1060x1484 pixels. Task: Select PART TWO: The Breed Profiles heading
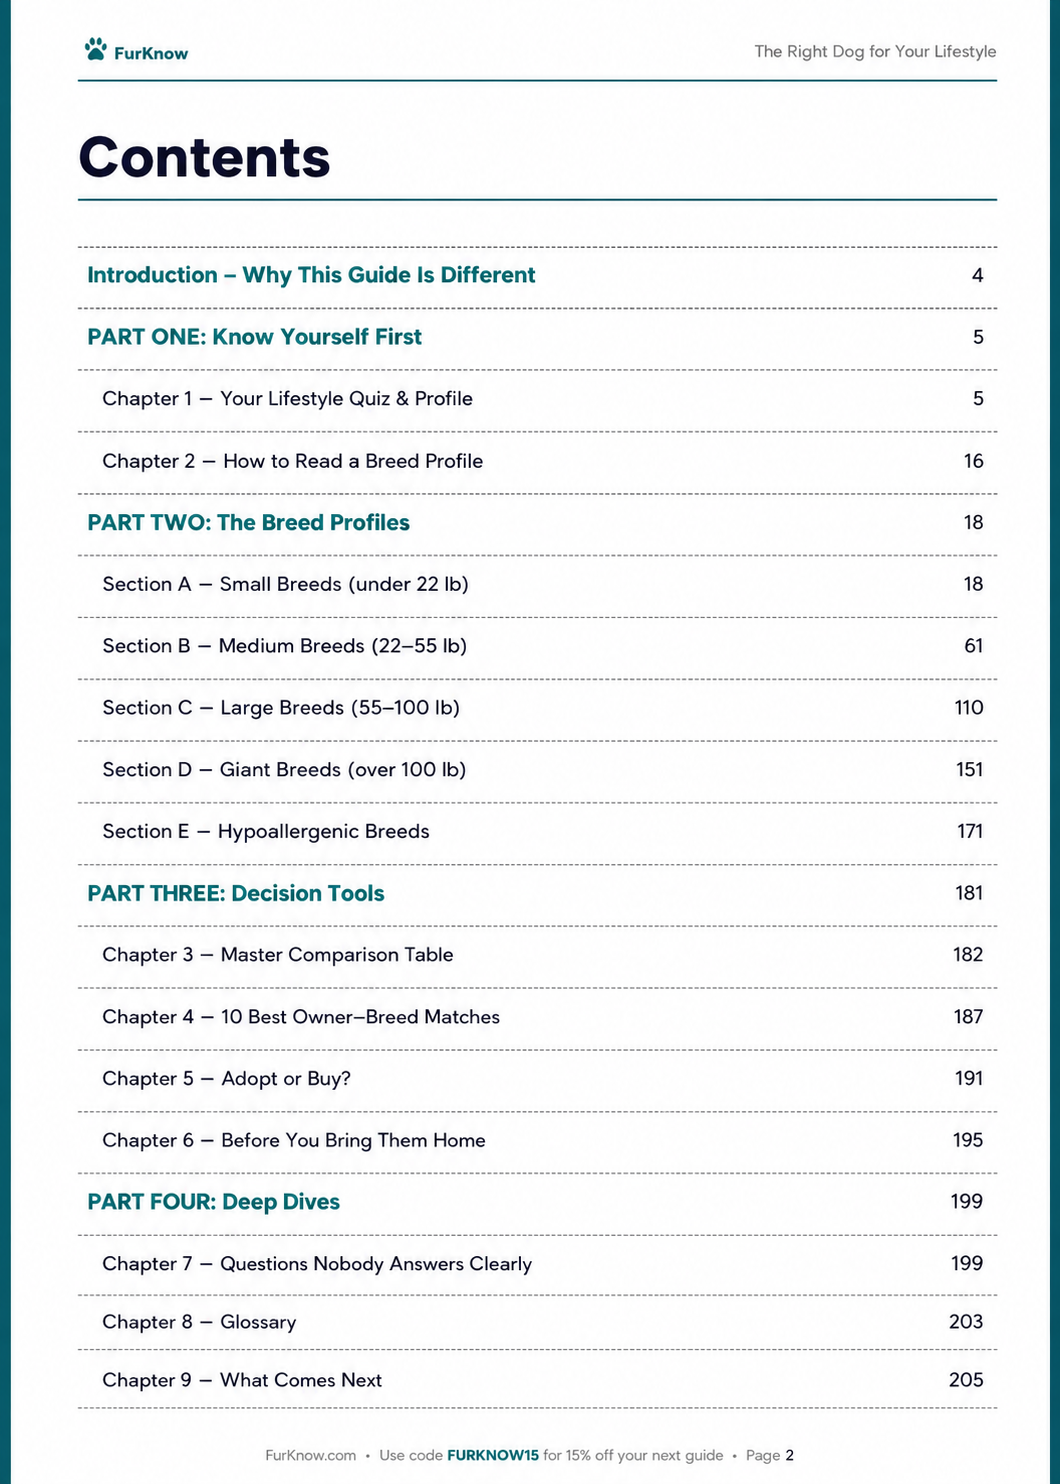pos(537,524)
